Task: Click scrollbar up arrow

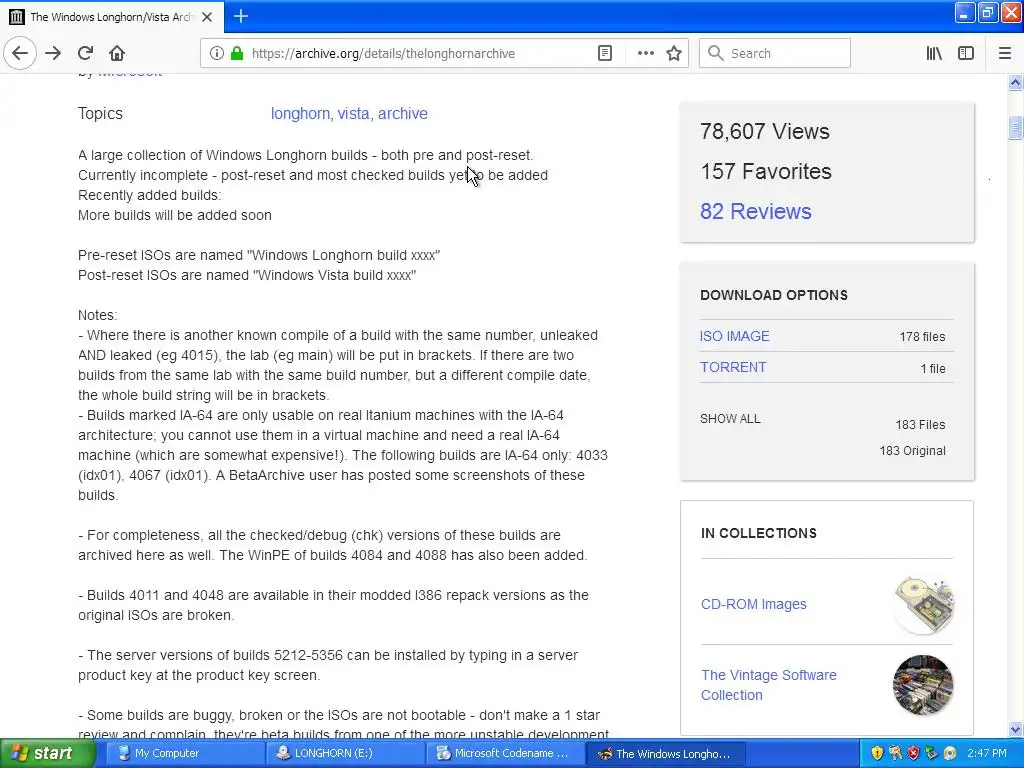Action: click(1015, 82)
